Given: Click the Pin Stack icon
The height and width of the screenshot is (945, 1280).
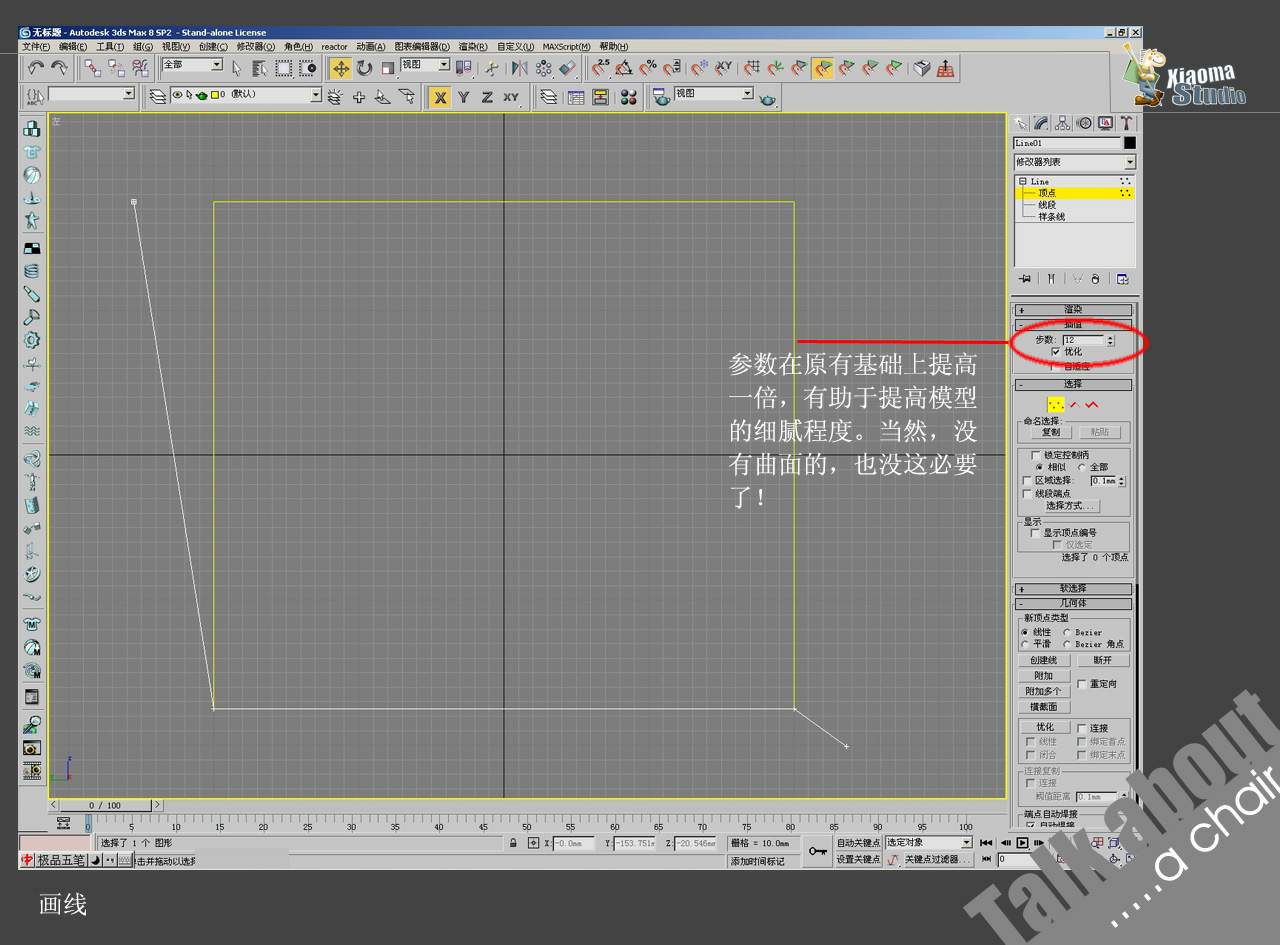Looking at the screenshot, I should click(x=1024, y=279).
